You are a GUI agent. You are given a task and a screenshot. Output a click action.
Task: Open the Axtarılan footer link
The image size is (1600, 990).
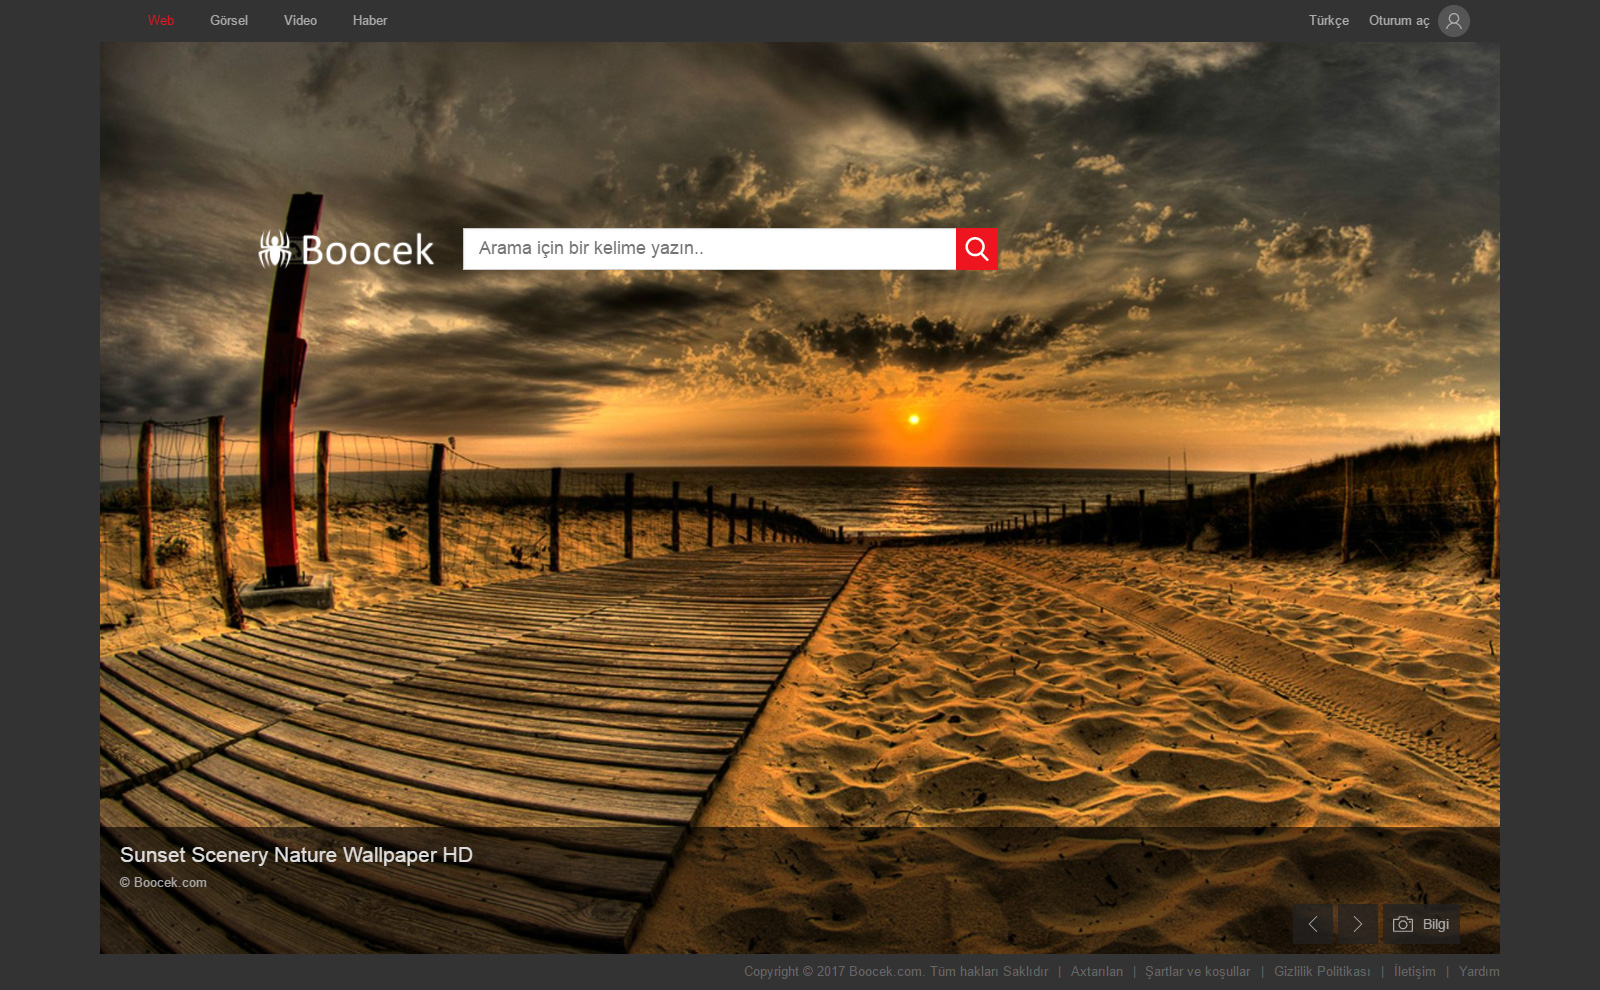[x=1096, y=971]
